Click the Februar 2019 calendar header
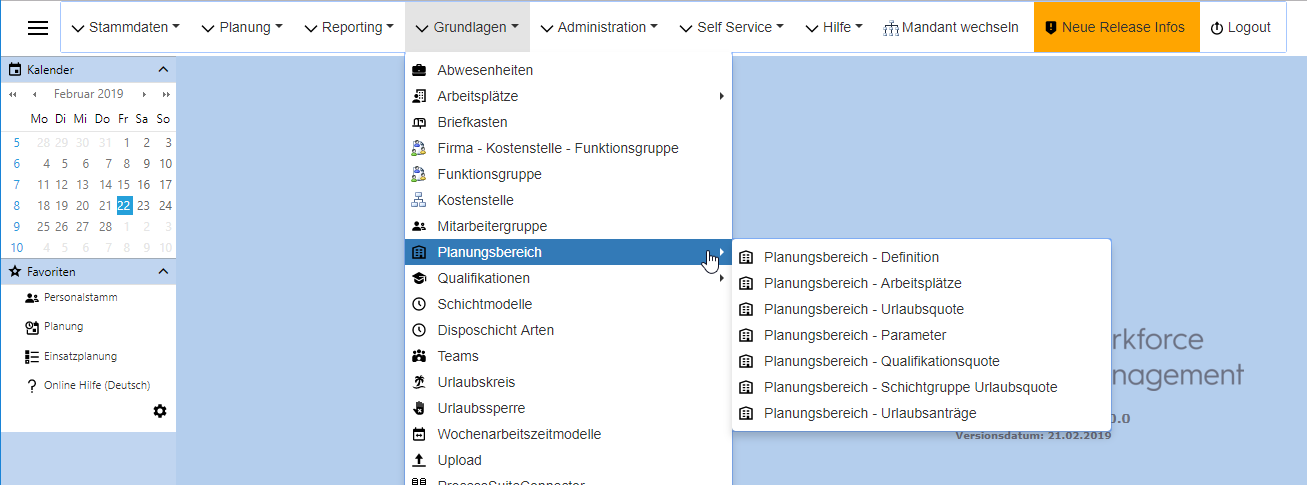The height and width of the screenshot is (485, 1307). click(x=89, y=94)
